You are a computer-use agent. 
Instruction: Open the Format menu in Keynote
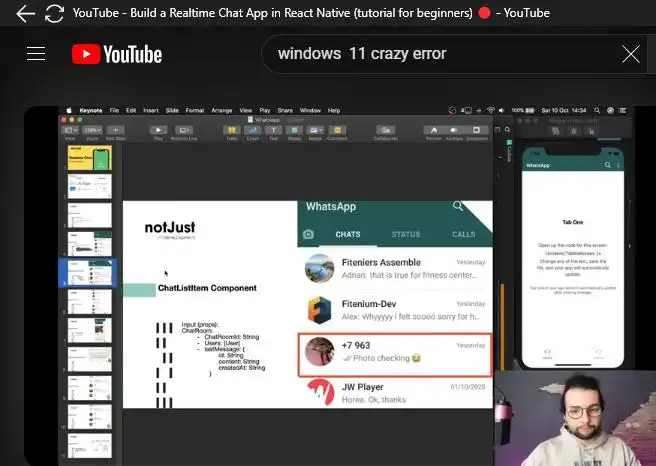(x=195, y=110)
